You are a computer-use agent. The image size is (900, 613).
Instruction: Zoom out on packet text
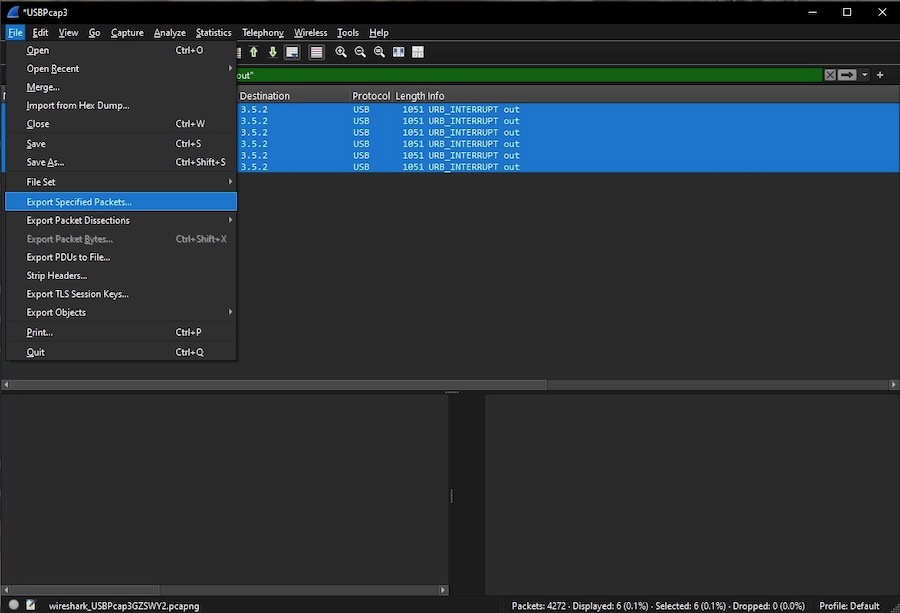(360, 52)
